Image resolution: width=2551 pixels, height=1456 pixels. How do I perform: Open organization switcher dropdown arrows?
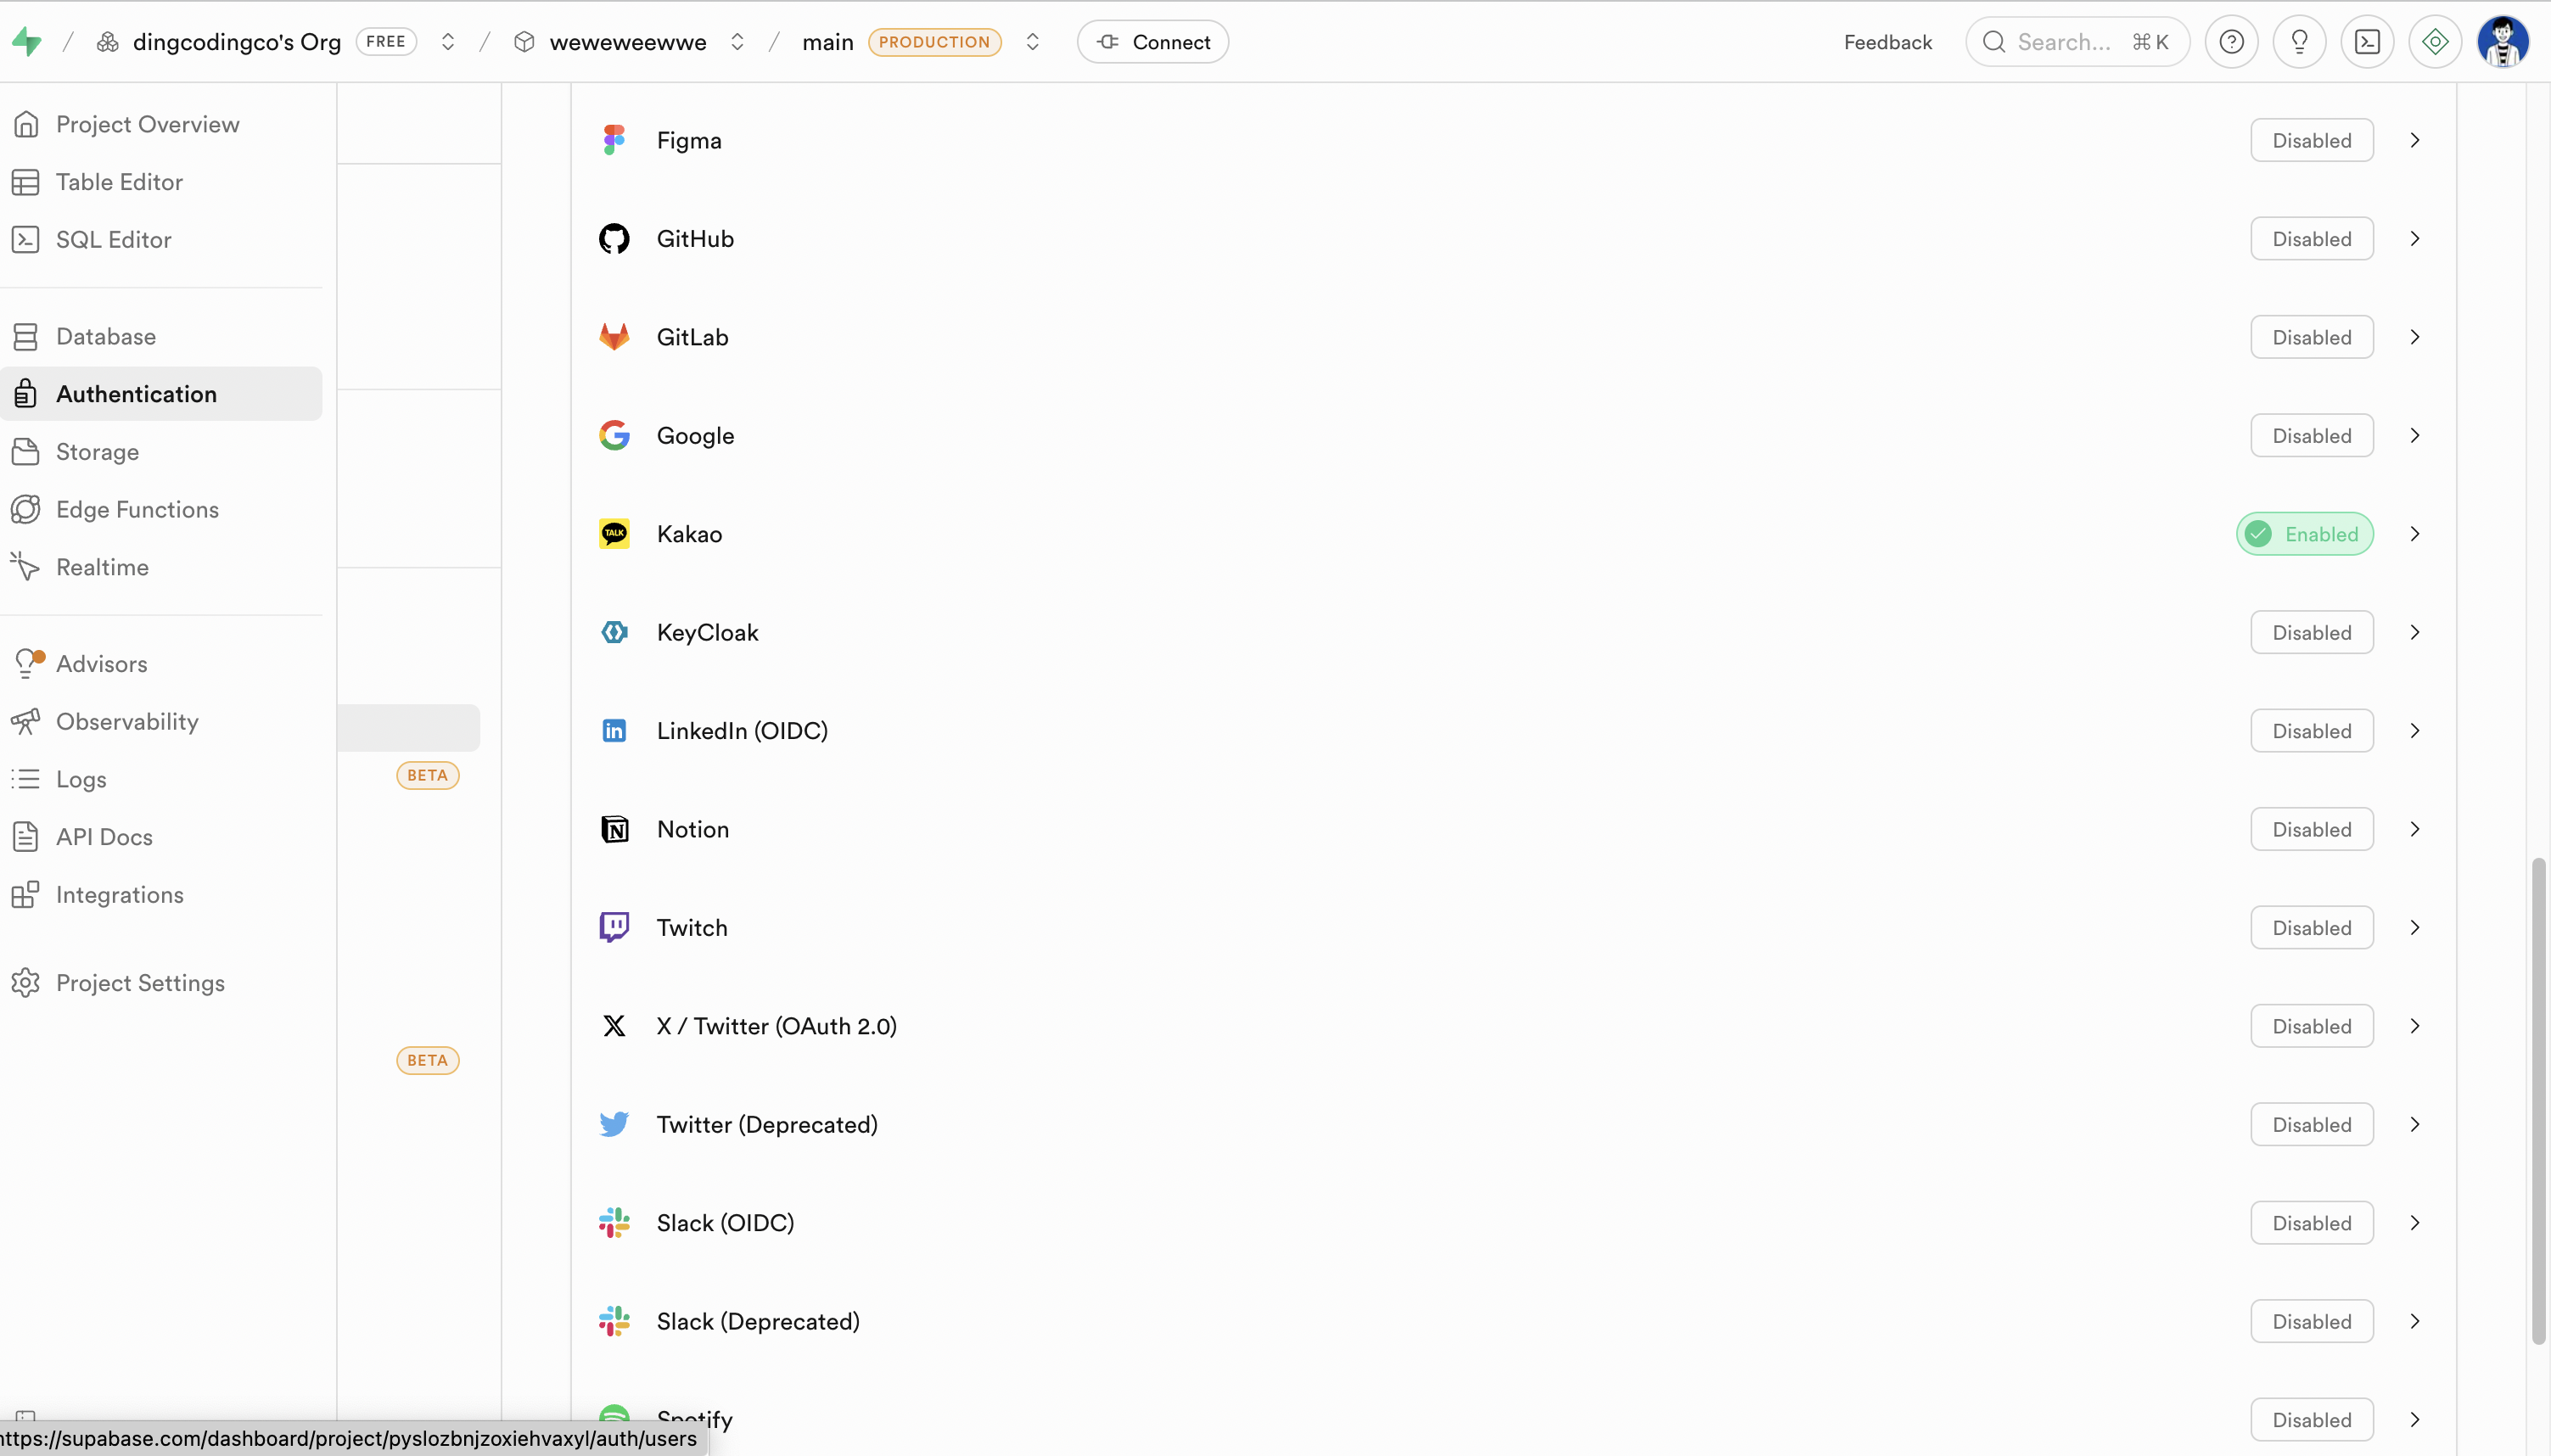[448, 42]
